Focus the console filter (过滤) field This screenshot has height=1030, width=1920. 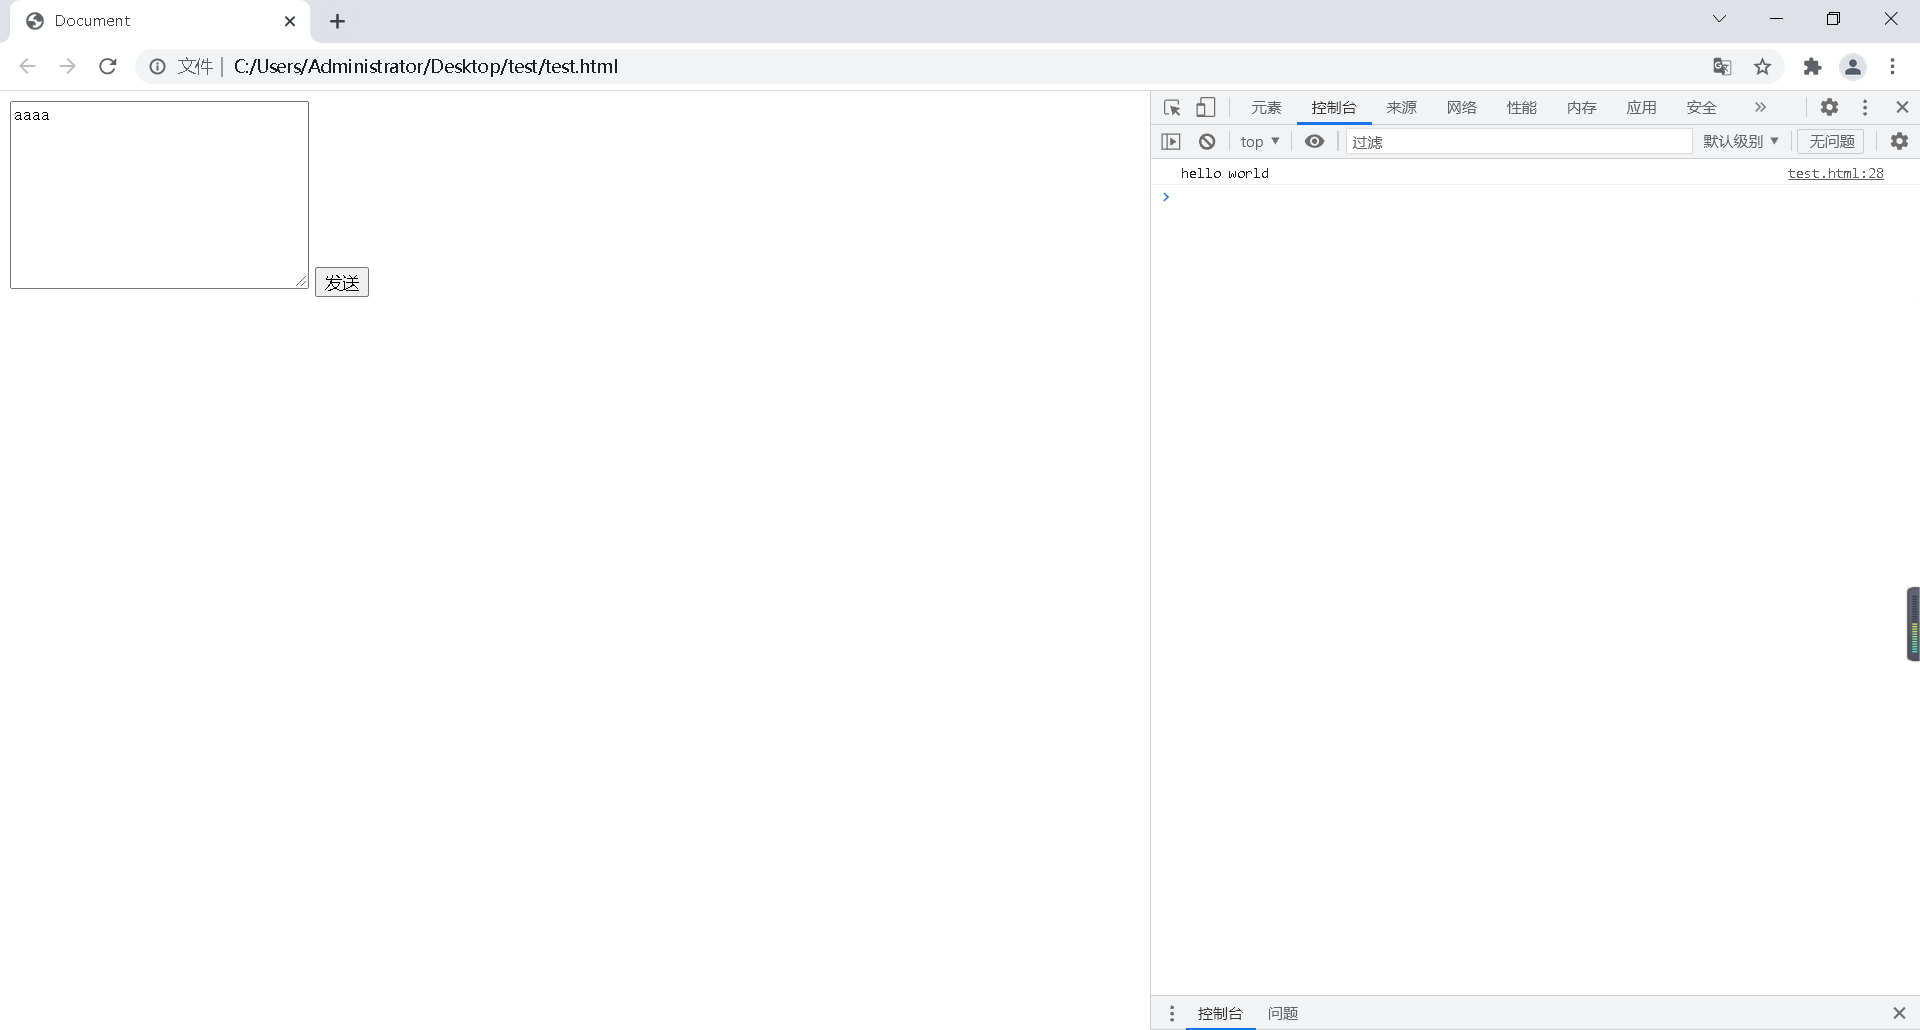[1518, 141]
